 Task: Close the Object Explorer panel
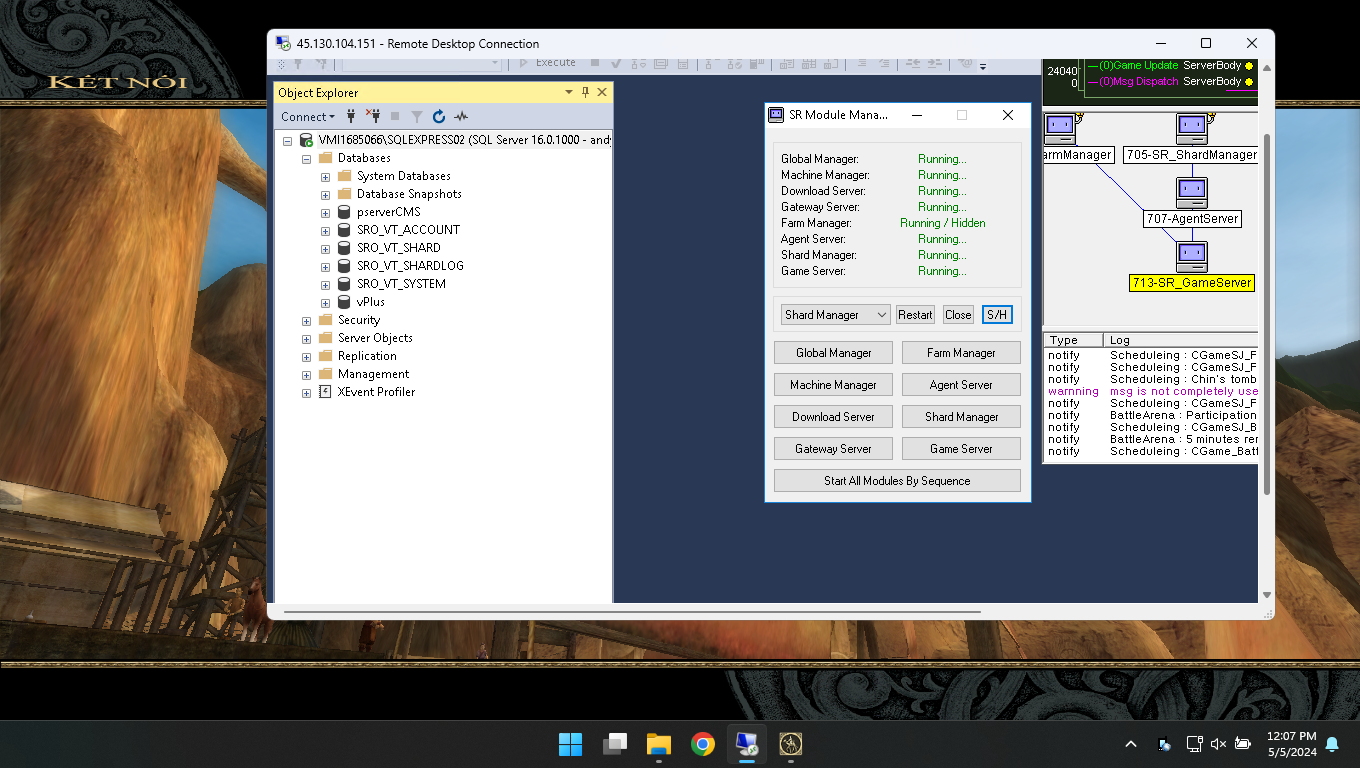(x=602, y=92)
